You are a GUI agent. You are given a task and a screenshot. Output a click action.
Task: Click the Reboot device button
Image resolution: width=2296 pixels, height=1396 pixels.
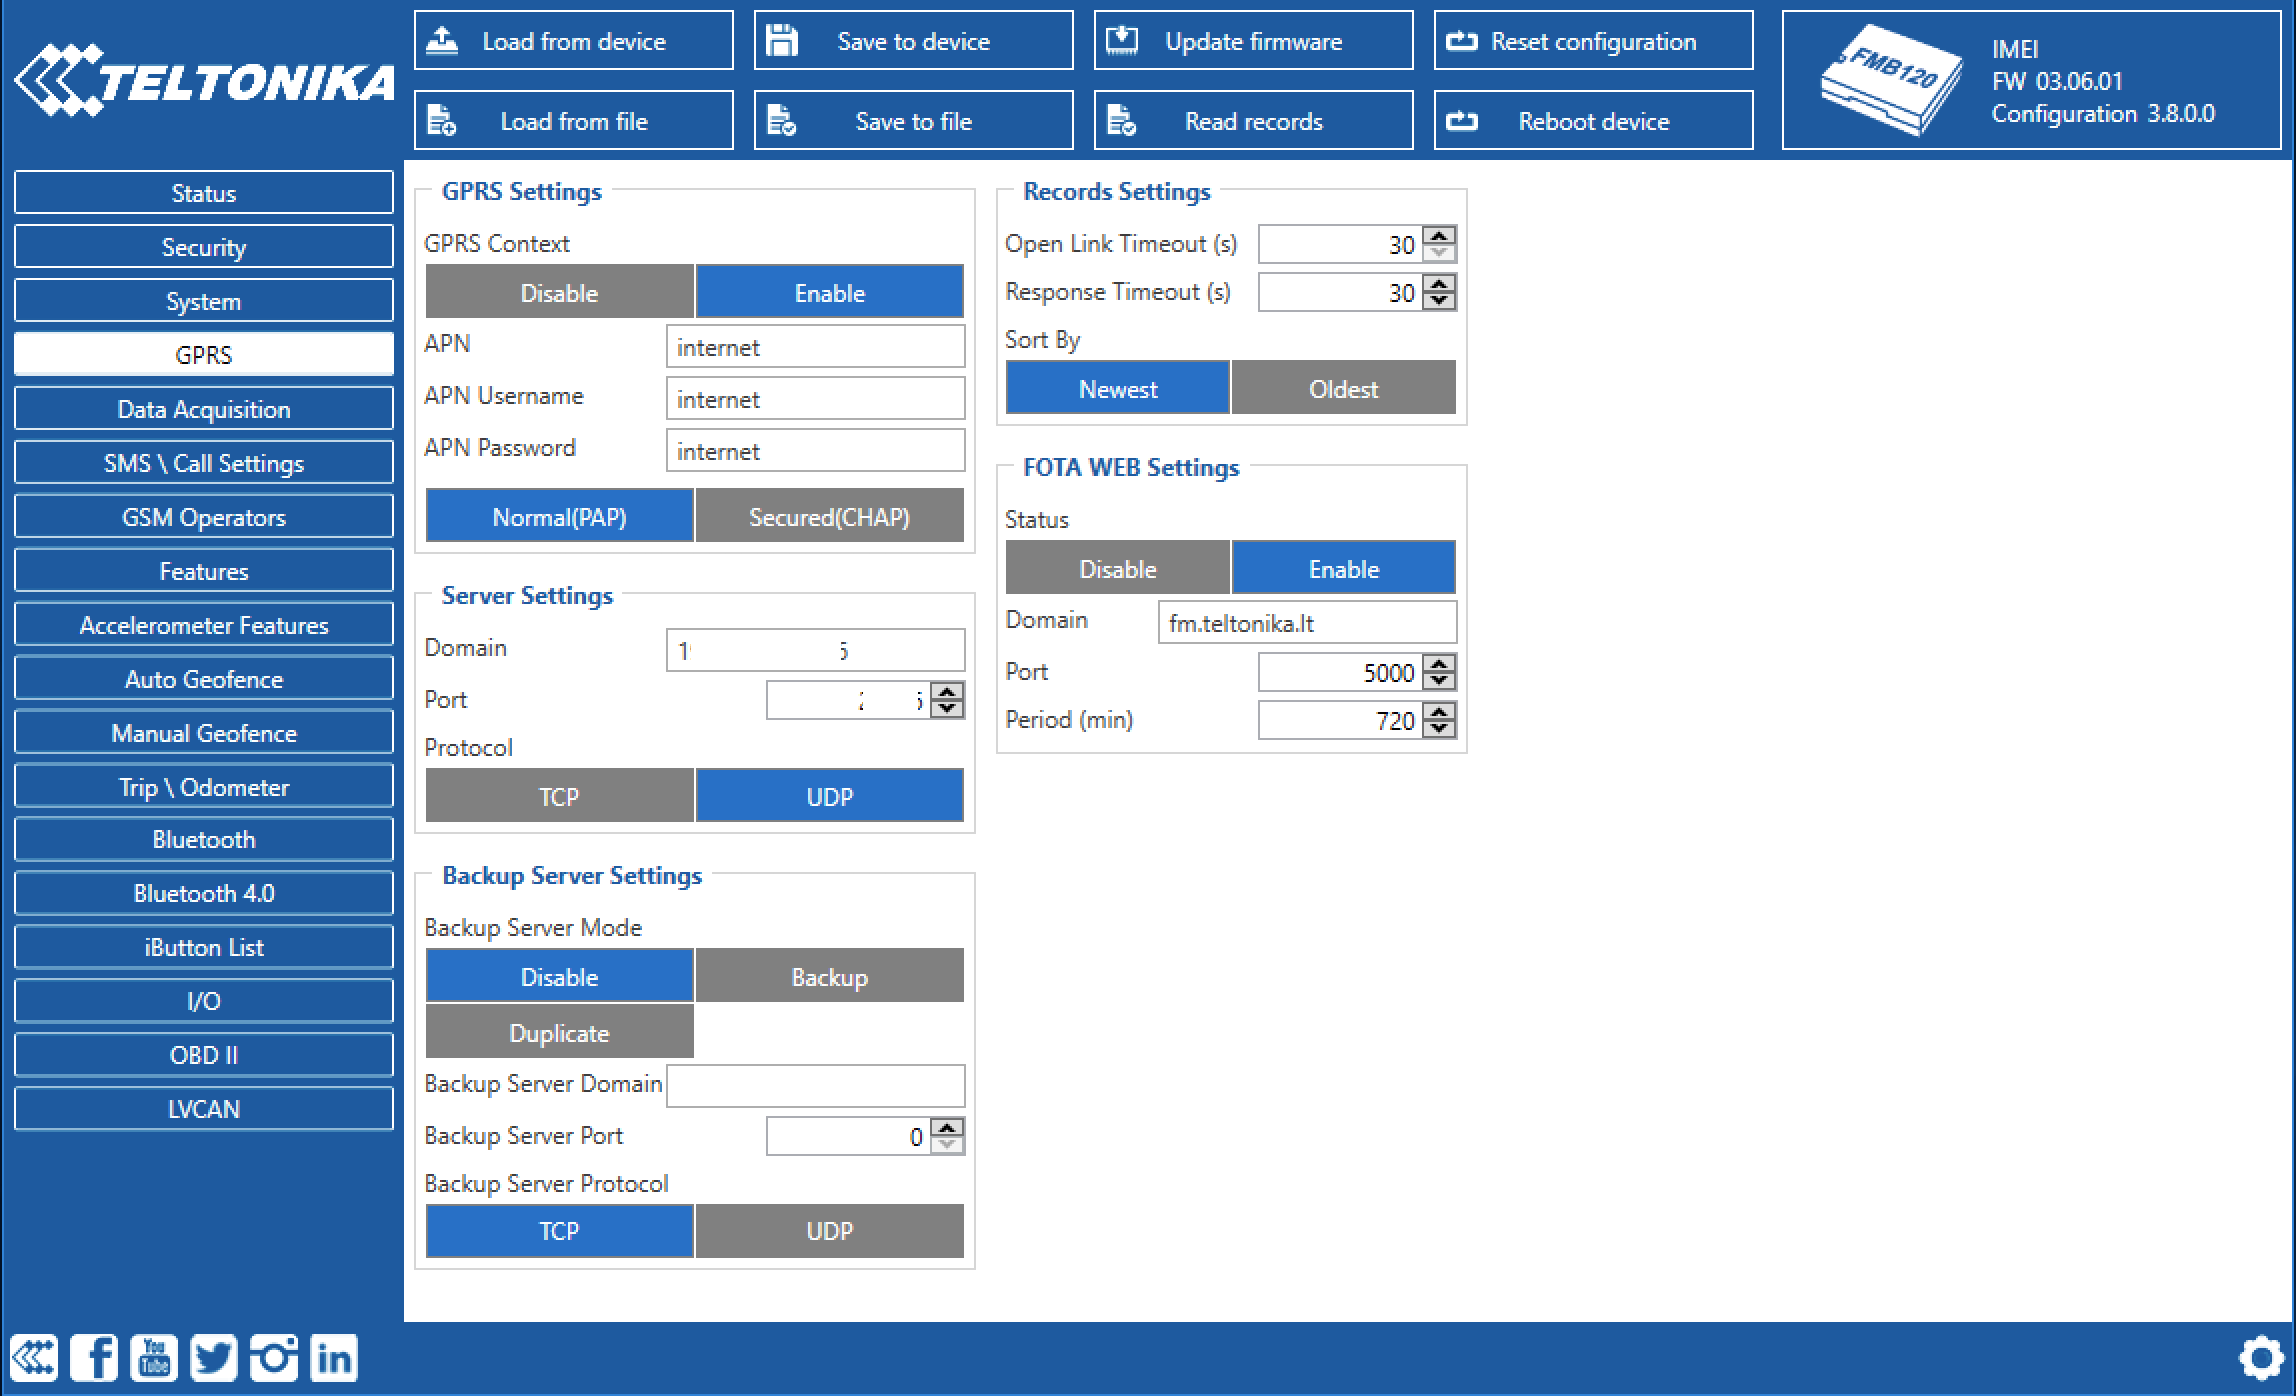pyautogui.click(x=1593, y=121)
